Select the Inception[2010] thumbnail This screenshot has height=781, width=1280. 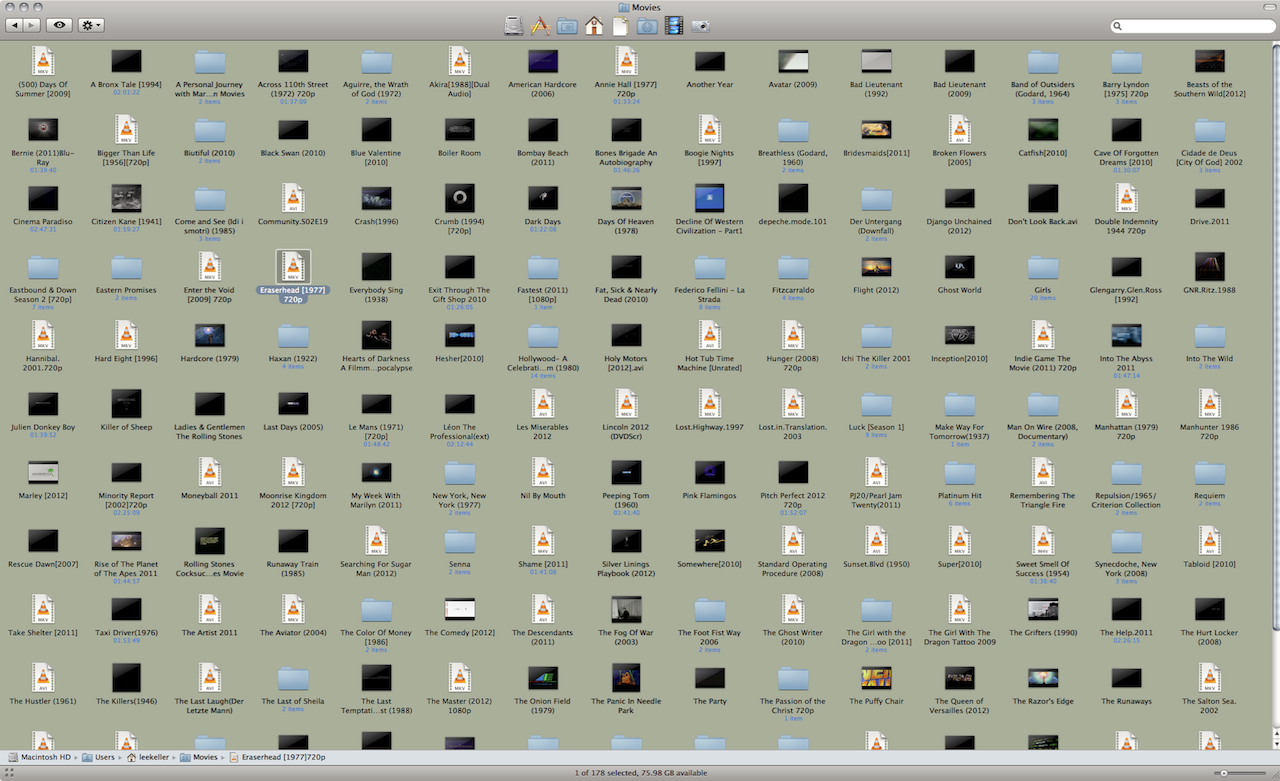[959, 335]
